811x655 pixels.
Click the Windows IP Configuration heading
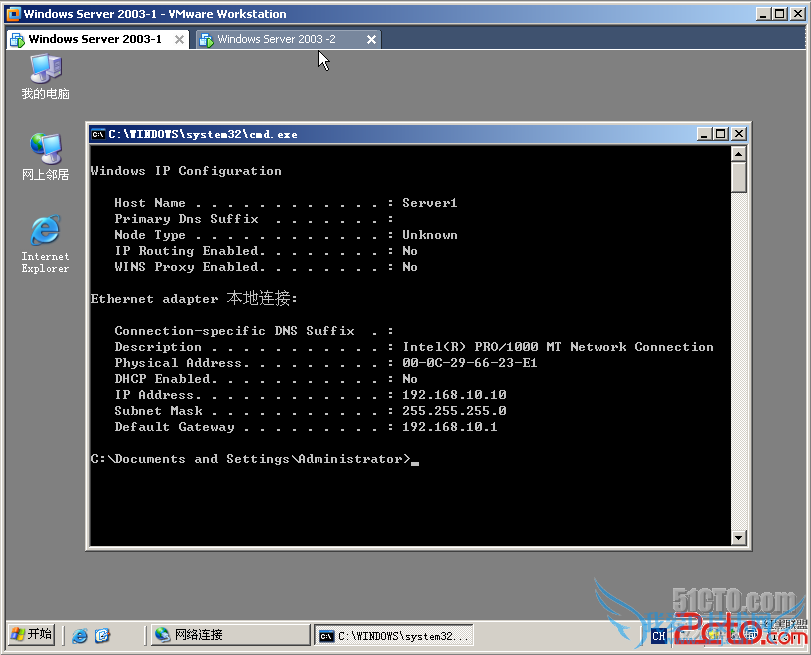(186, 171)
